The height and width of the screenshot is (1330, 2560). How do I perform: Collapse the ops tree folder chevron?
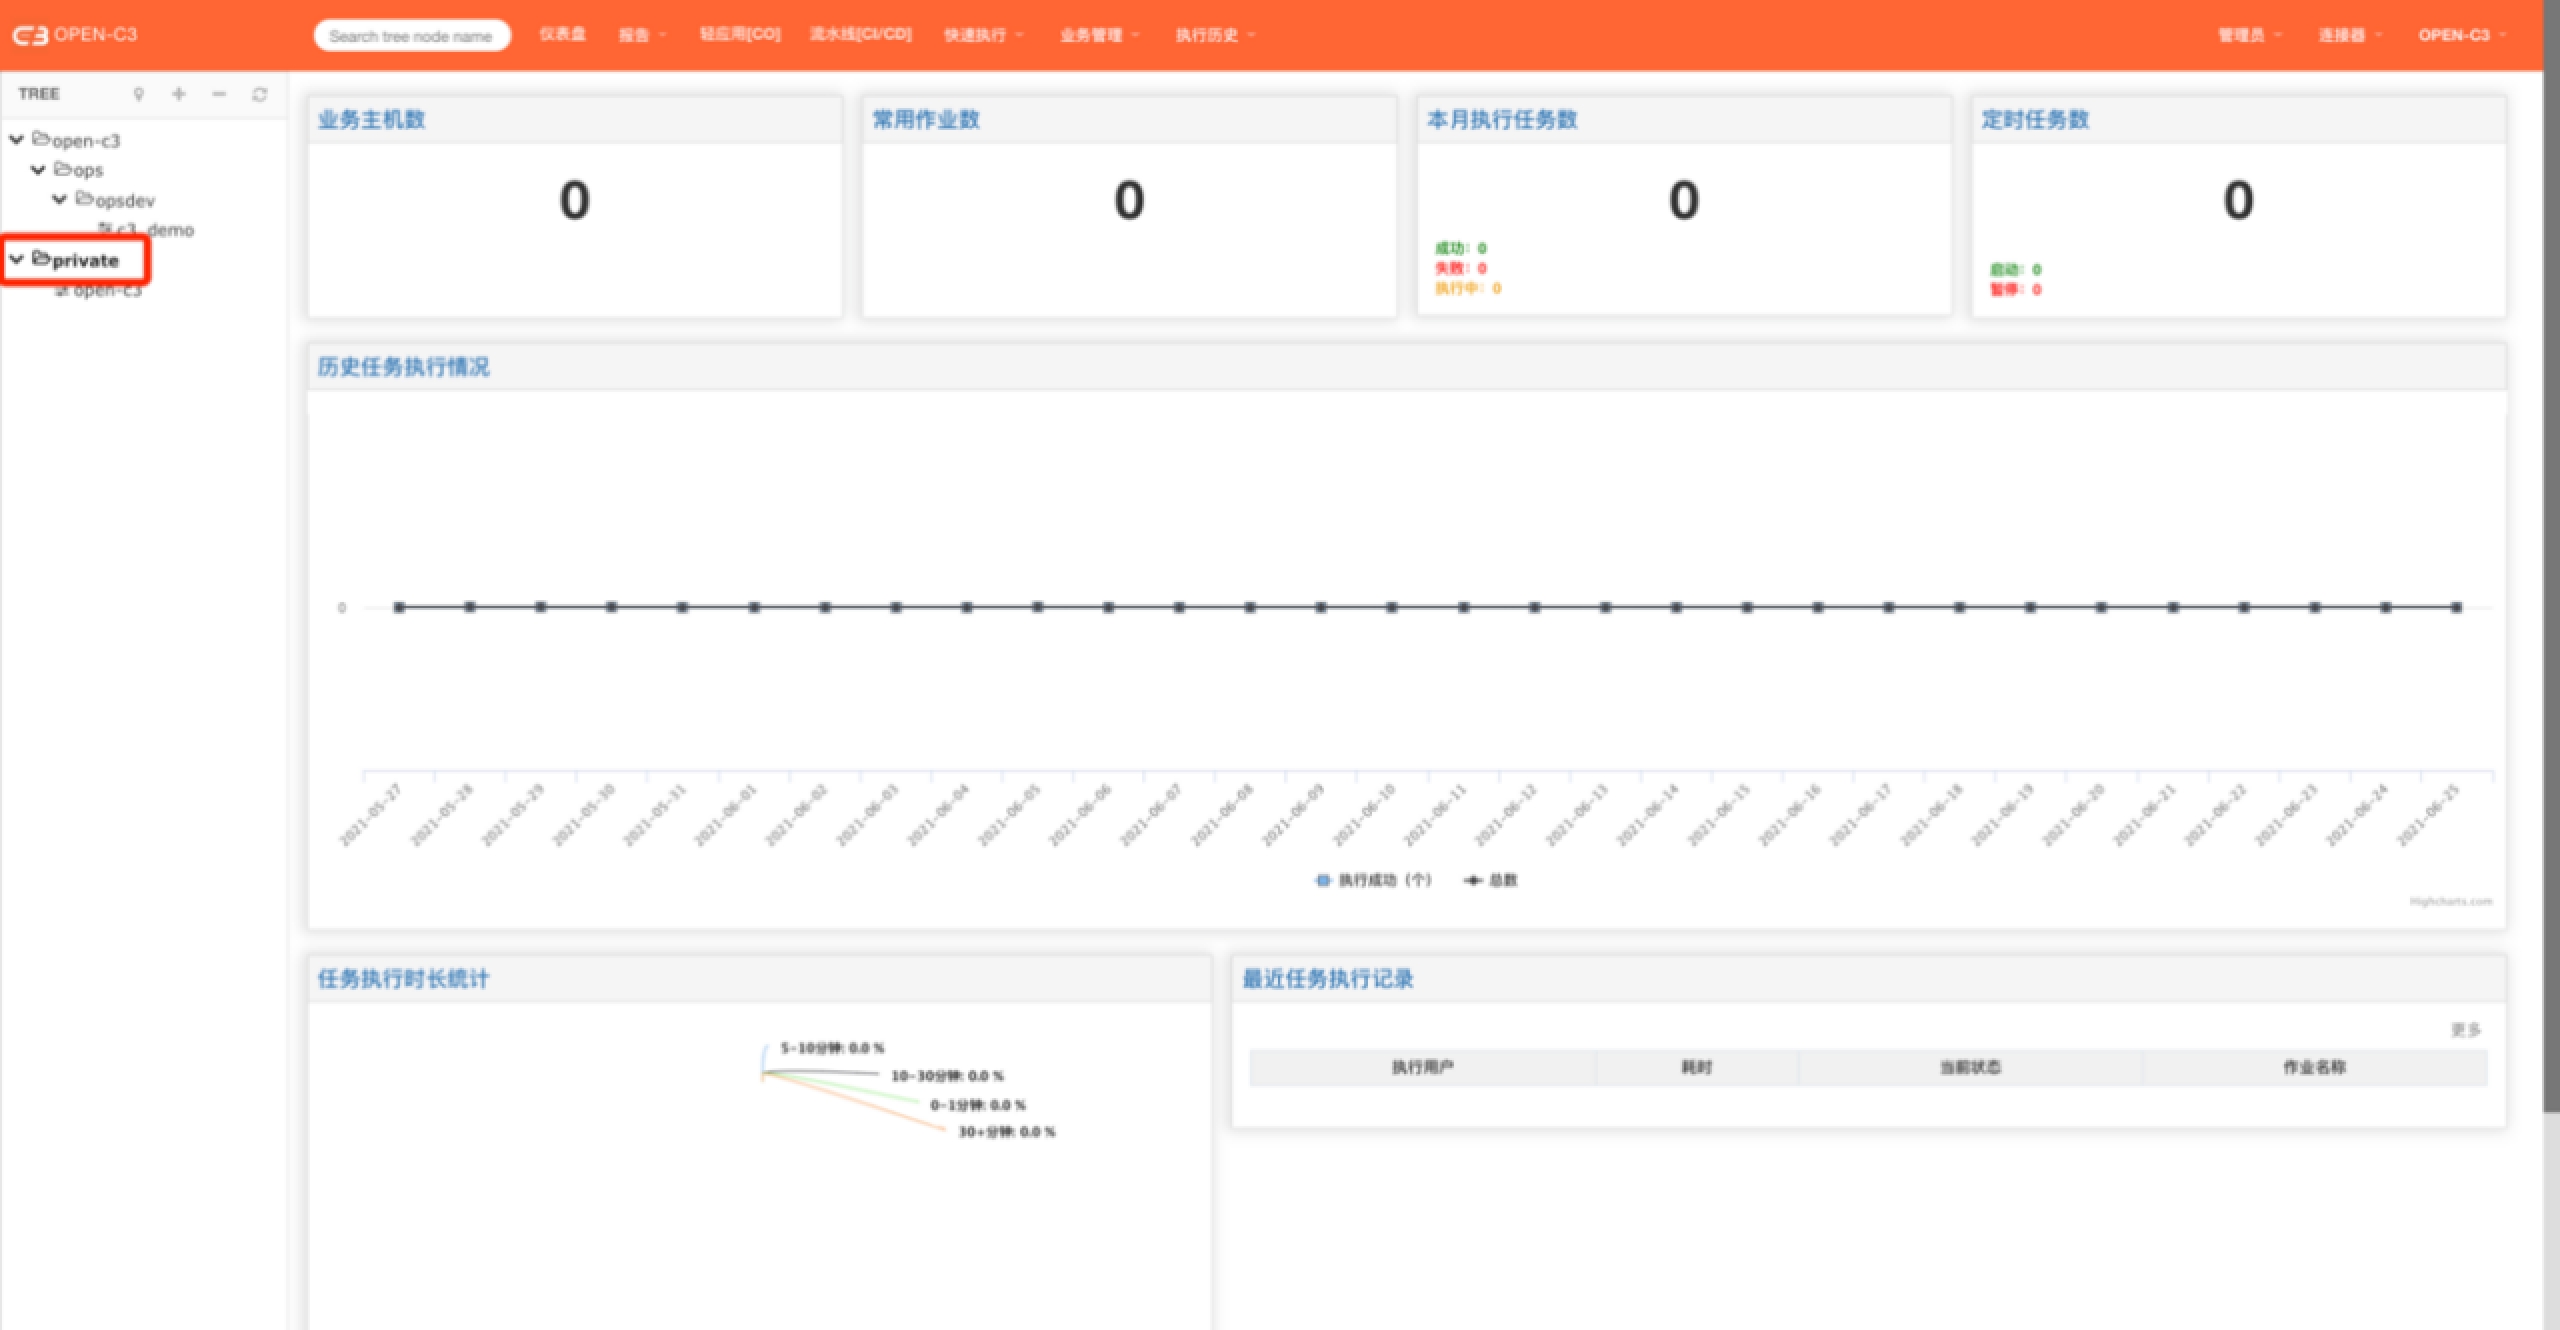point(38,170)
